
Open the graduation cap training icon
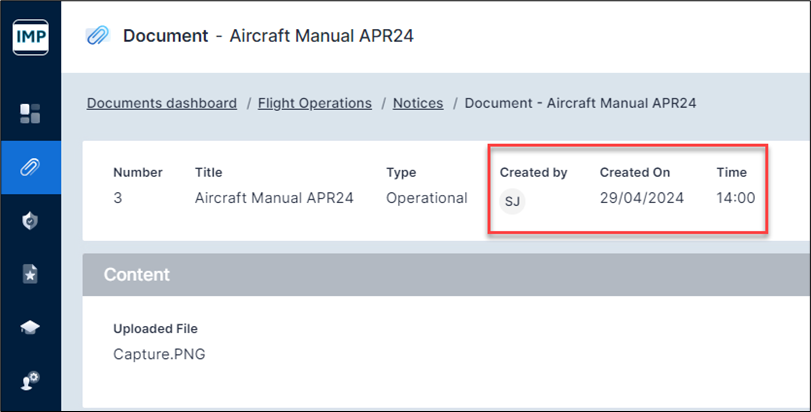[x=30, y=328]
